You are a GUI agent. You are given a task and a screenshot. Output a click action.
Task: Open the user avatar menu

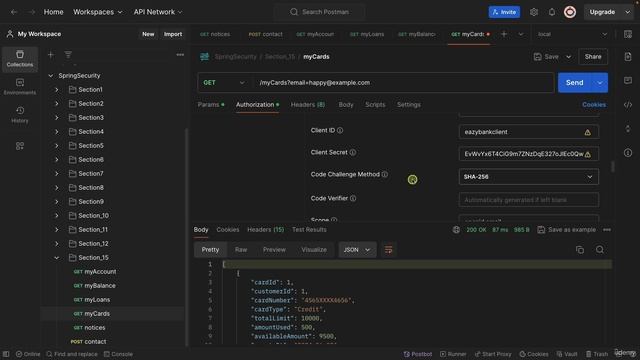tap(570, 12)
